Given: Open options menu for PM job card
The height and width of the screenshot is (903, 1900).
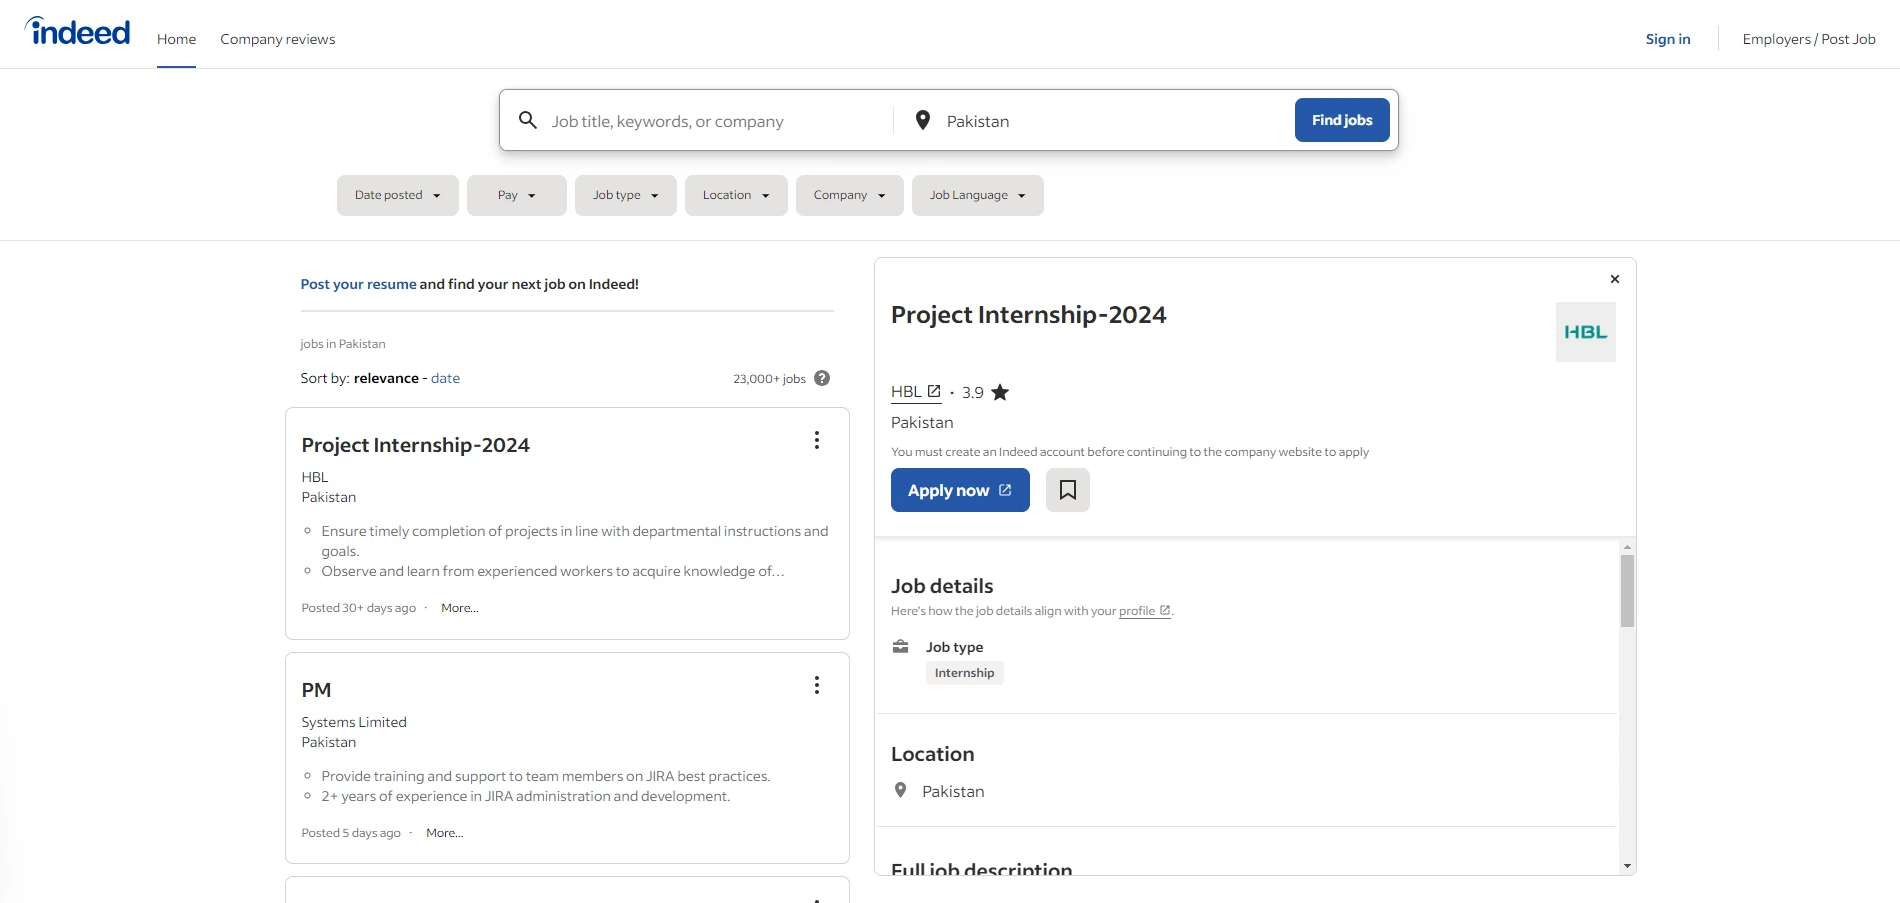Looking at the screenshot, I should (817, 685).
